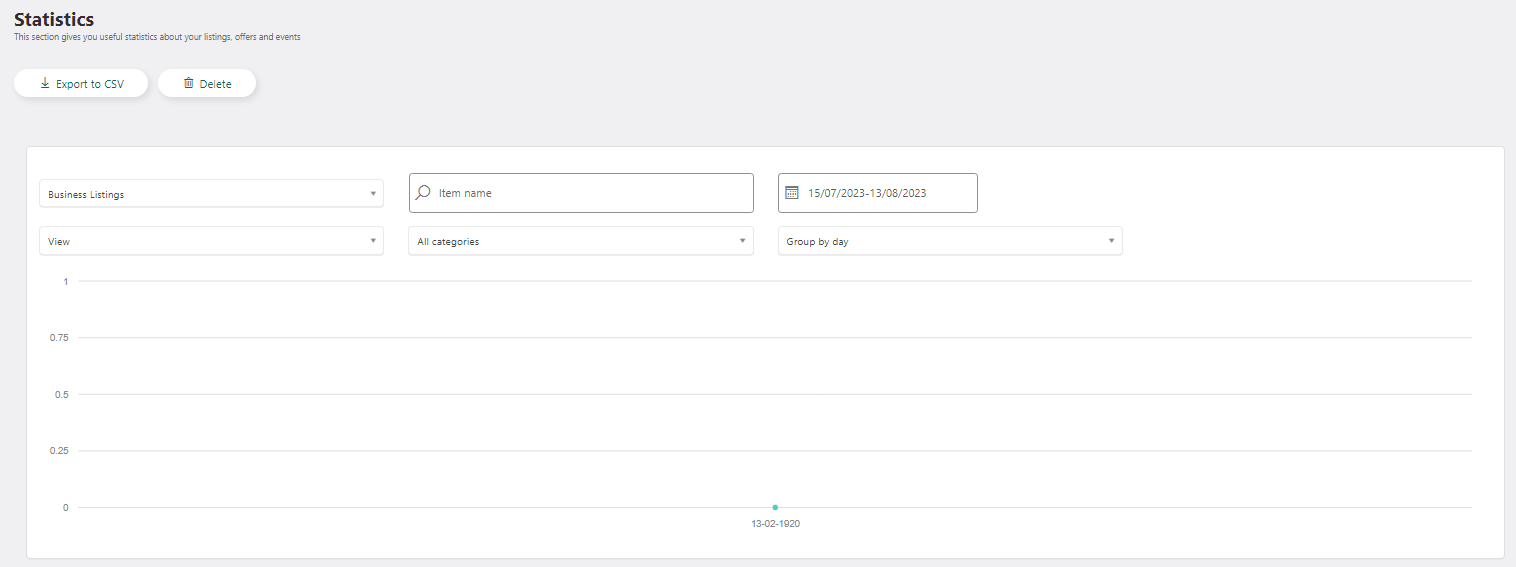Click the 0.5 y-axis label

coord(61,395)
